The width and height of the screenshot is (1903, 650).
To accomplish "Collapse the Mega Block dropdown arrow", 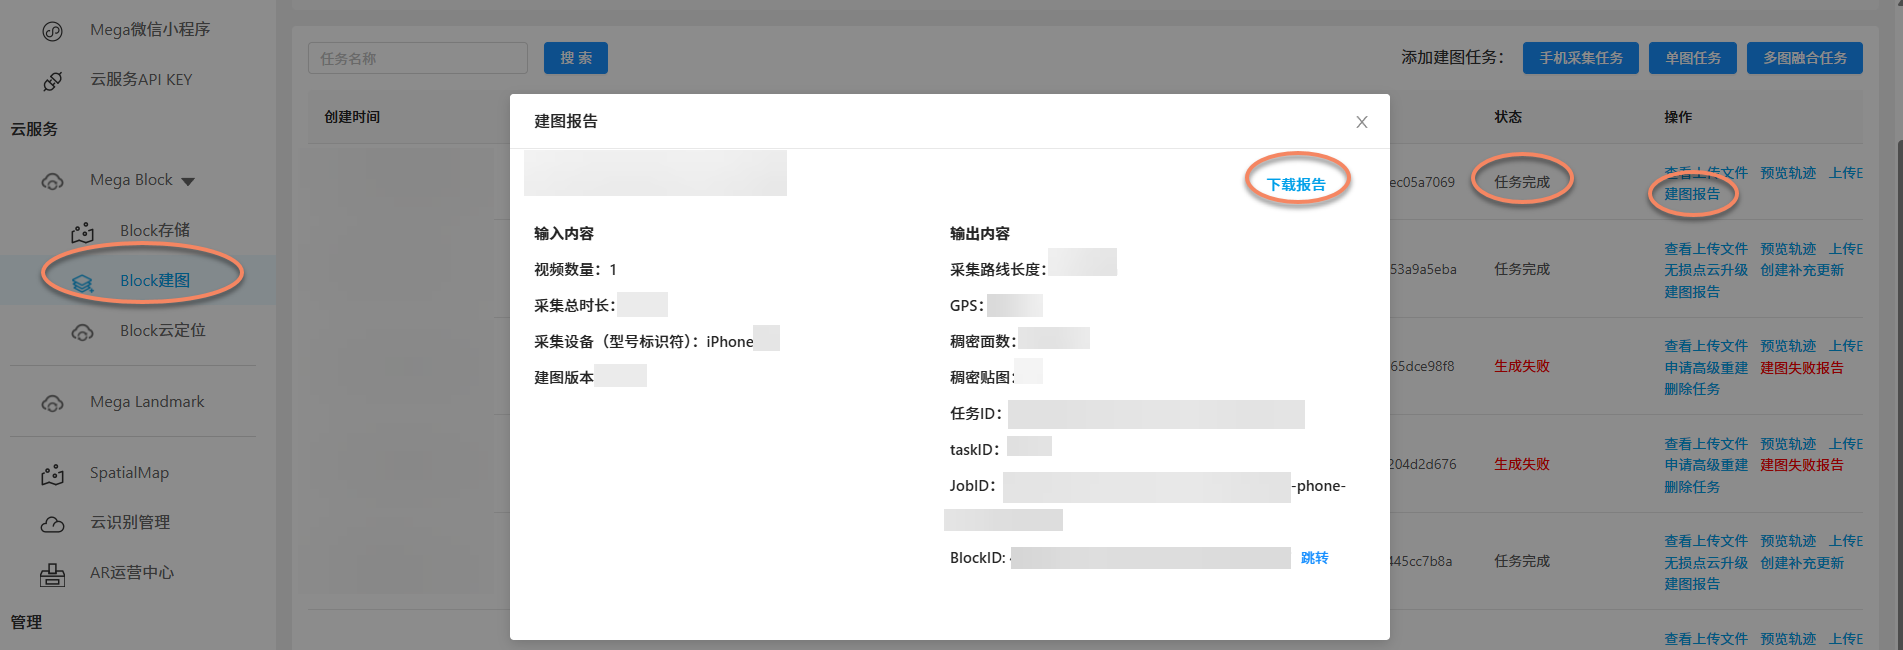I will click(x=188, y=181).
